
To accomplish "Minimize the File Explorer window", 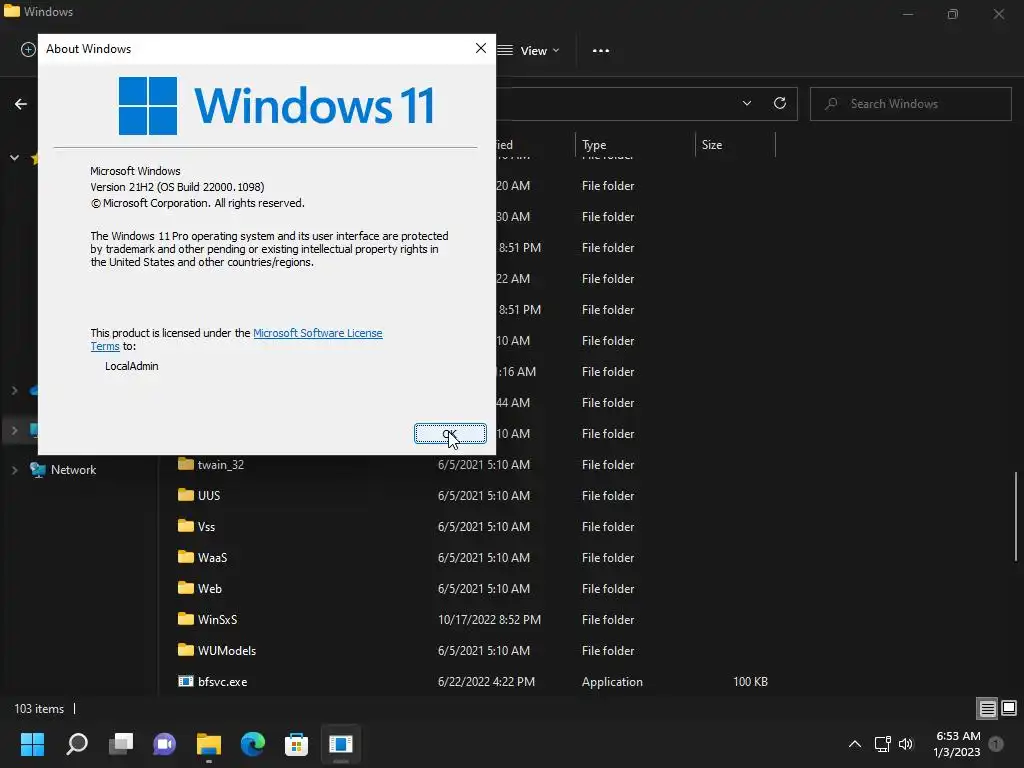I will [908, 13].
